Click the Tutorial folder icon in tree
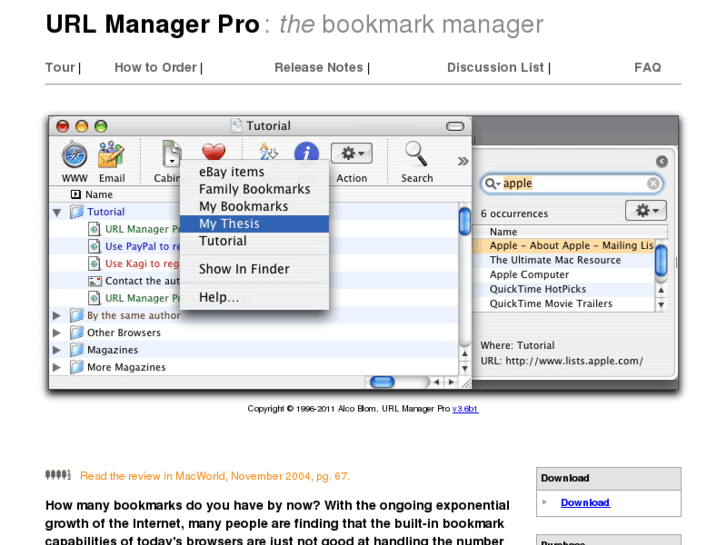The height and width of the screenshot is (545, 727). coord(77,212)
